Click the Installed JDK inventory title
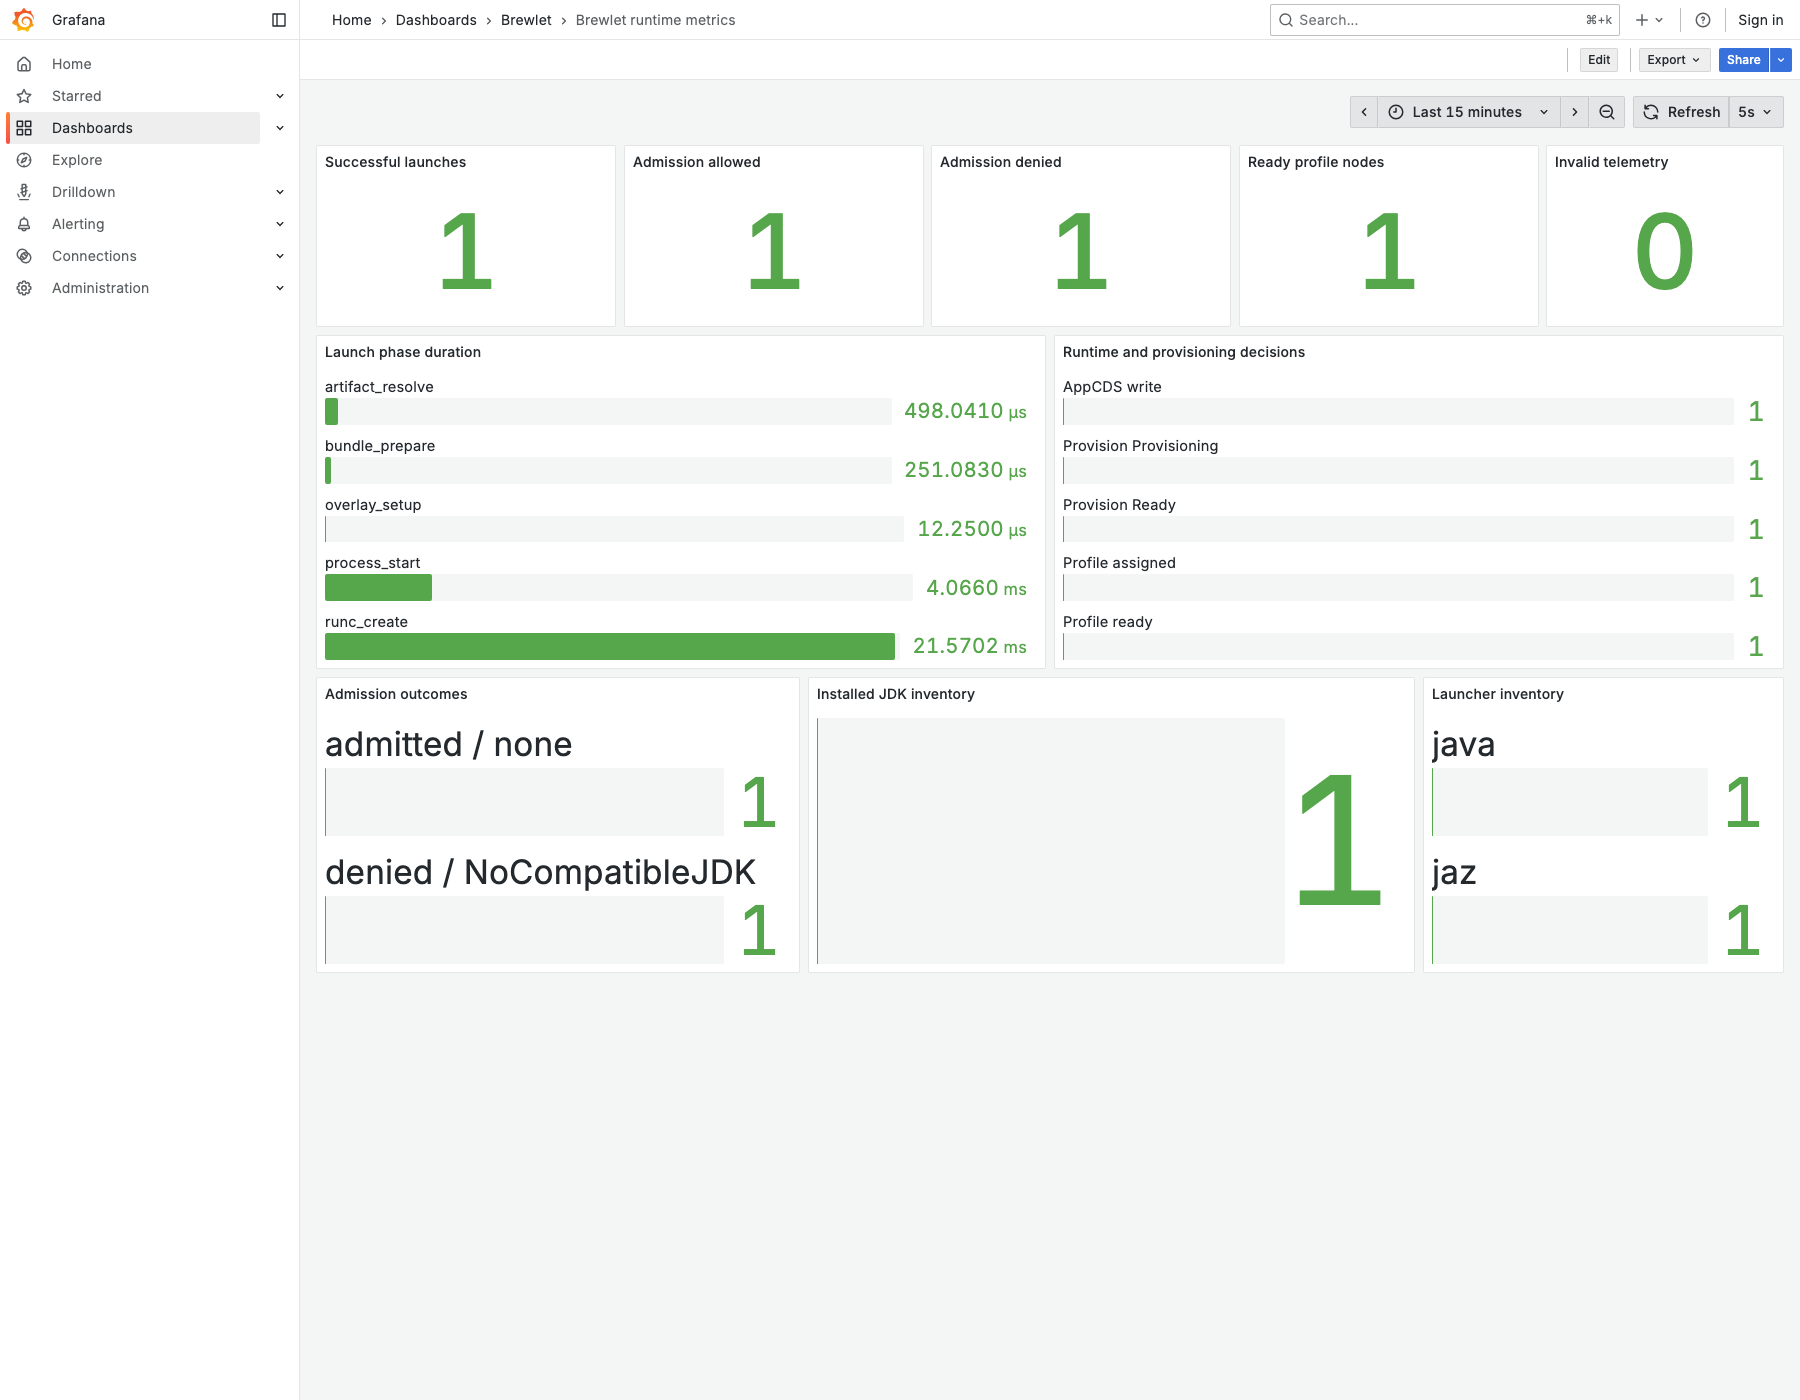The image size is (1800, 1400). tap(895, 694)
